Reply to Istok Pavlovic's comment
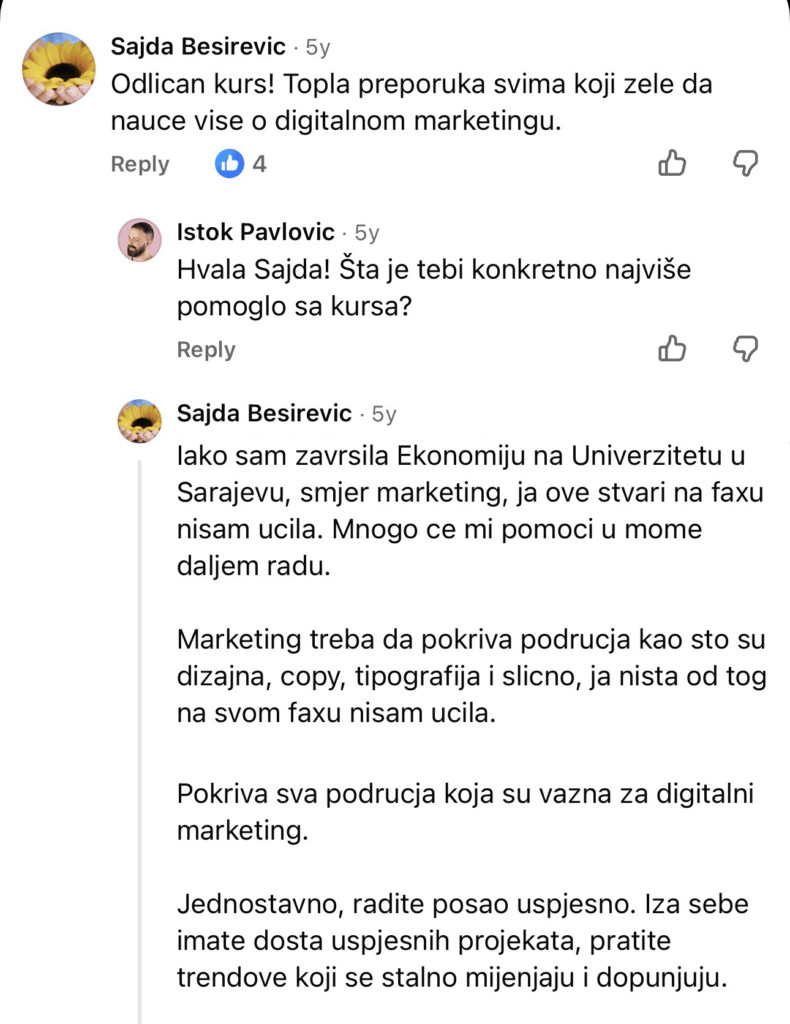This screenshot has height=1024, width=790. click(x=206, y=349)
